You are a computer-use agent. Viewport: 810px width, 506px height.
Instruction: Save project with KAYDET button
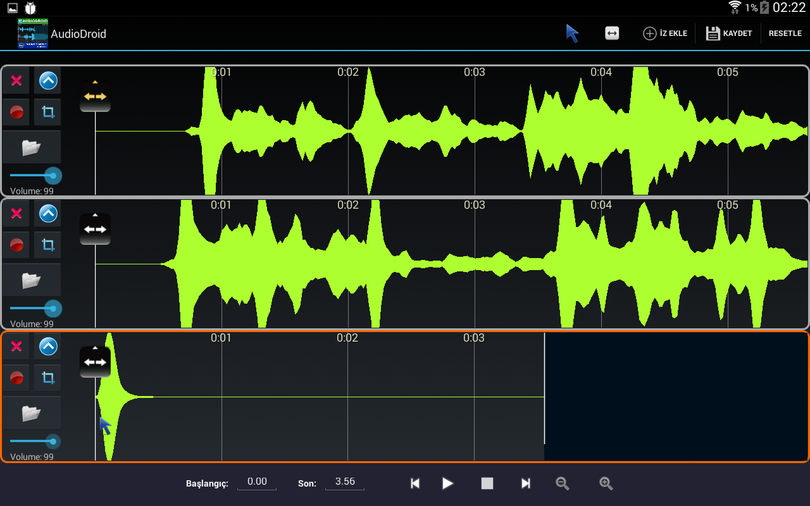pyautogui.click(x=728, y=33)
